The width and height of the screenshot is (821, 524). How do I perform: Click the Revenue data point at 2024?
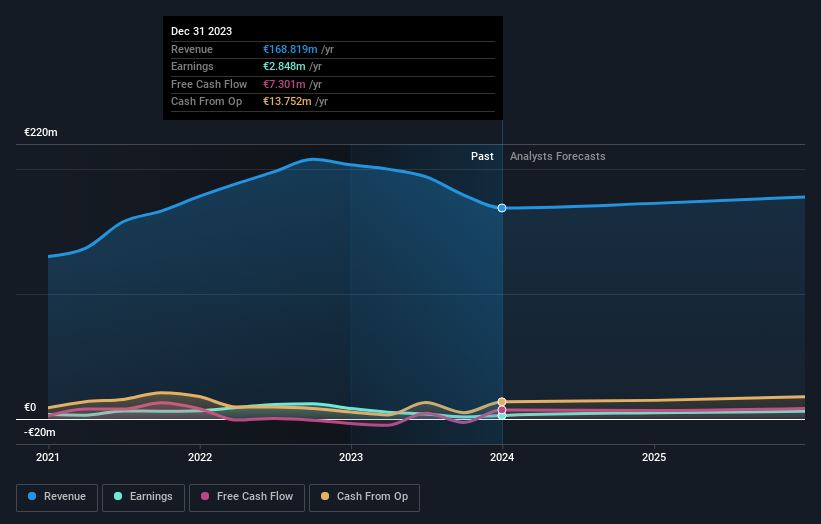click(x=502, y=208)
